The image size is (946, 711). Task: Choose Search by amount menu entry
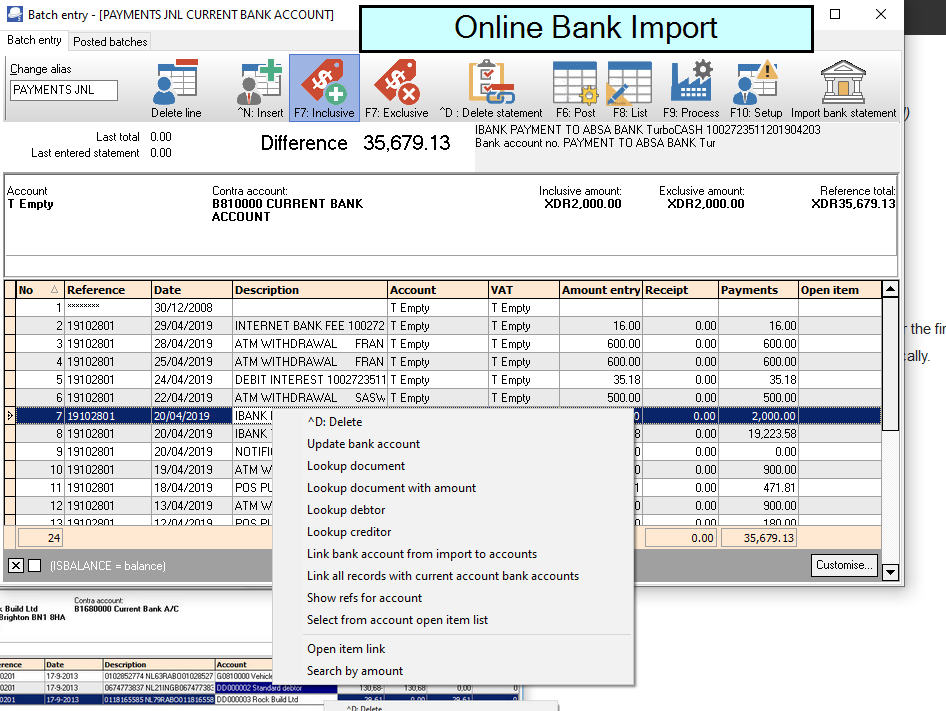click(x=355, y=671)
